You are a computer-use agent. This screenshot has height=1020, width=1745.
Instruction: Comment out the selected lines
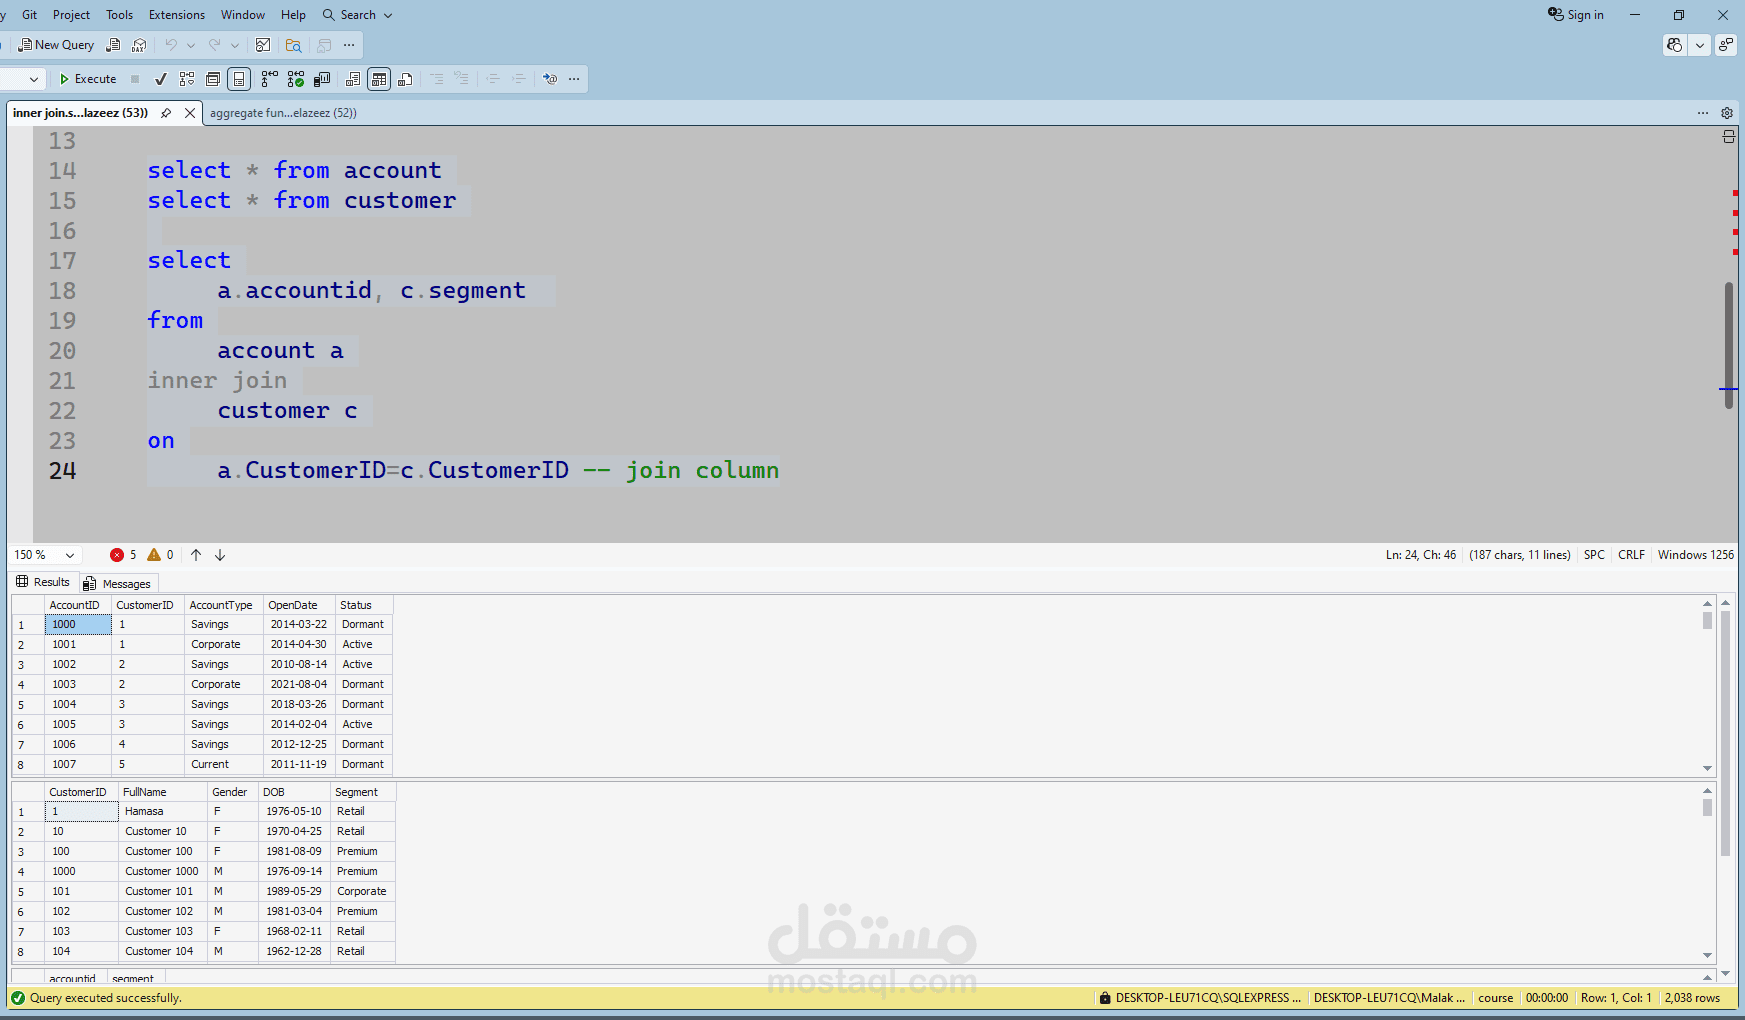point(437,79)
